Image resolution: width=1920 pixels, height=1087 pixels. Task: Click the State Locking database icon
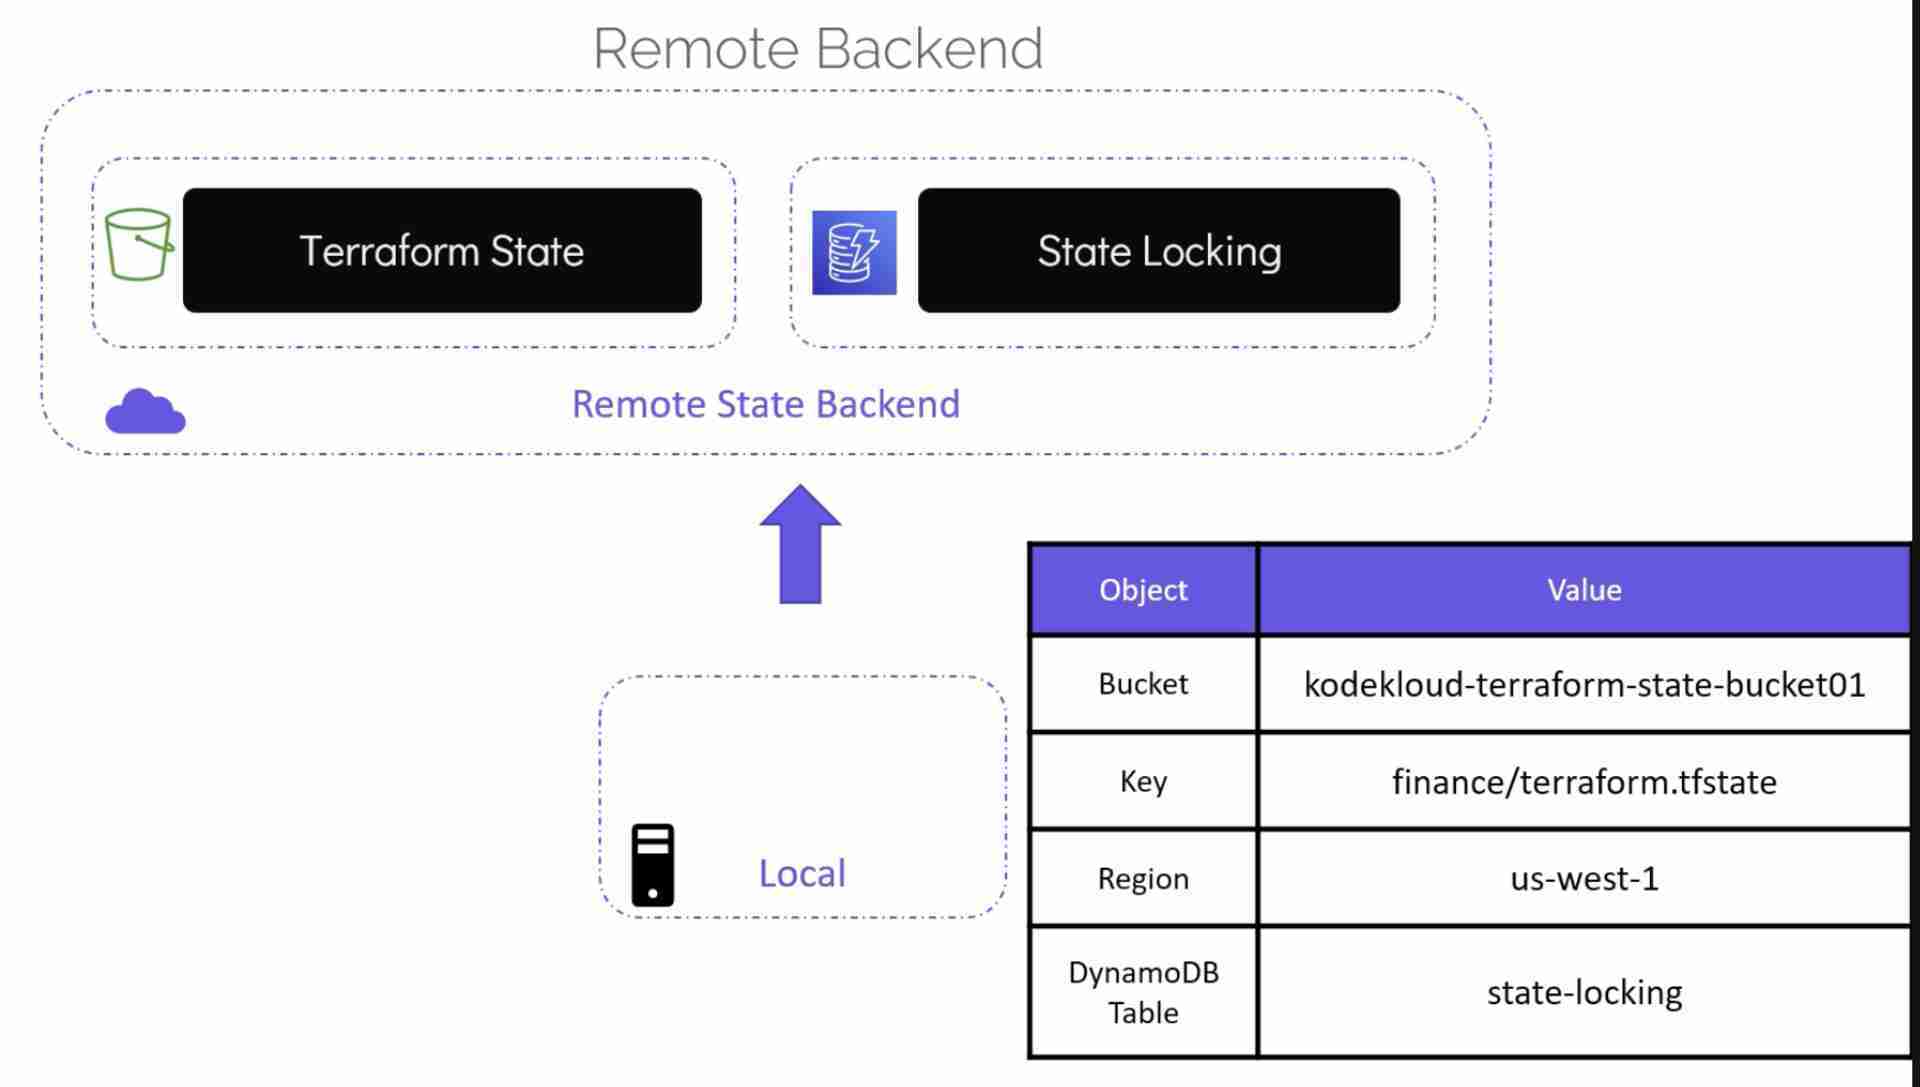pos(853,251)
